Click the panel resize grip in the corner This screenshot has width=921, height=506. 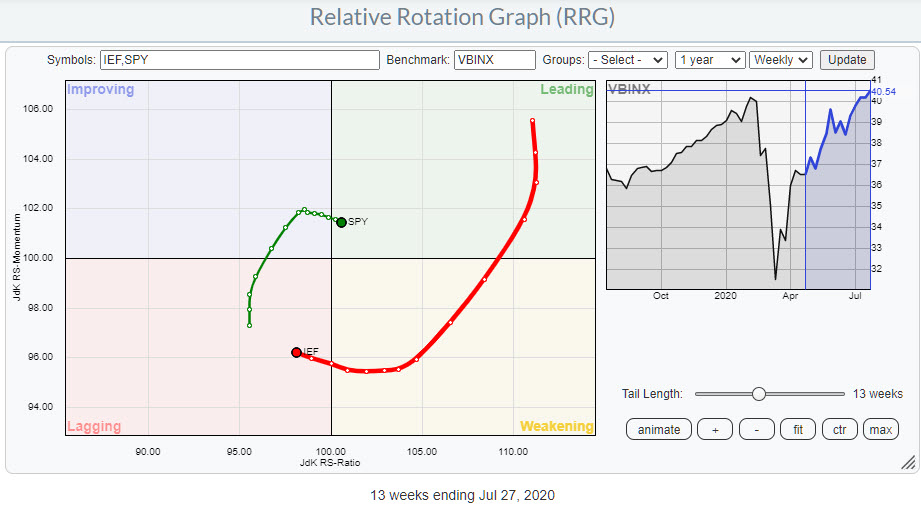pos(907,462)
